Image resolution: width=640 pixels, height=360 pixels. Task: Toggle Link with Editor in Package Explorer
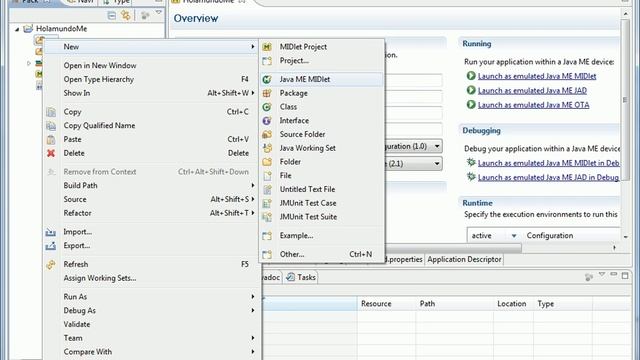pos(126,16)
